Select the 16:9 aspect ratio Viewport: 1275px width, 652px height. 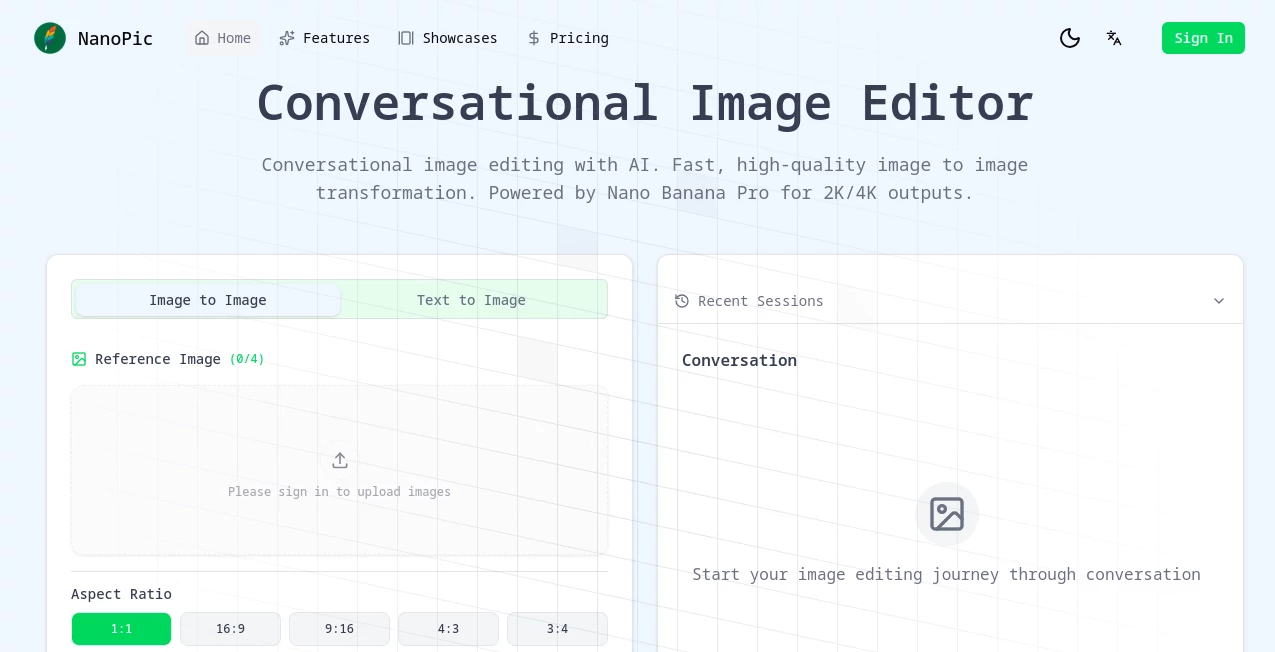point(230,629)
